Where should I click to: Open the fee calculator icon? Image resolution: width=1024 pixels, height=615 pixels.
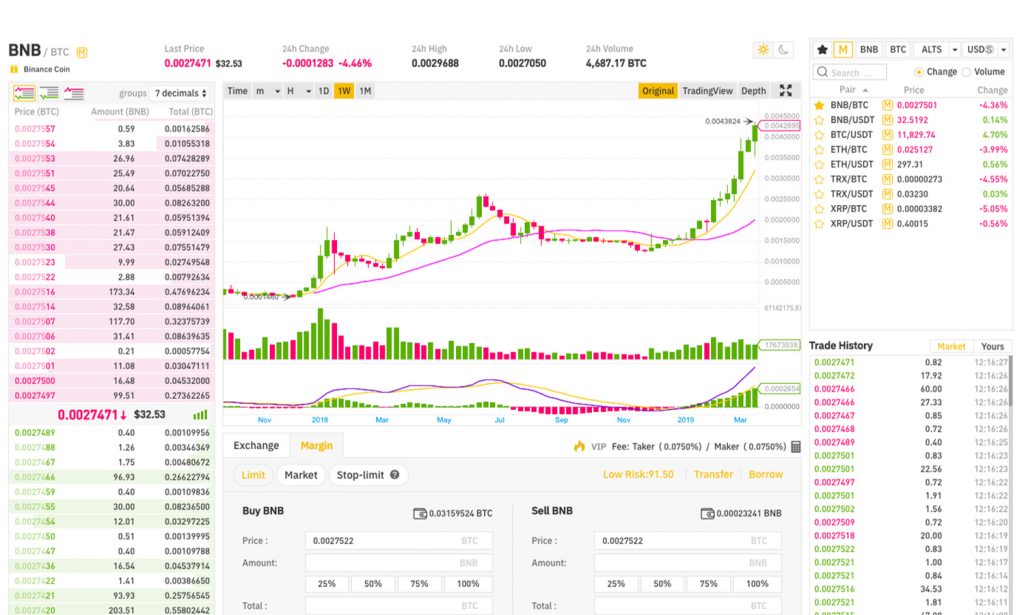[x=795, y=447]
